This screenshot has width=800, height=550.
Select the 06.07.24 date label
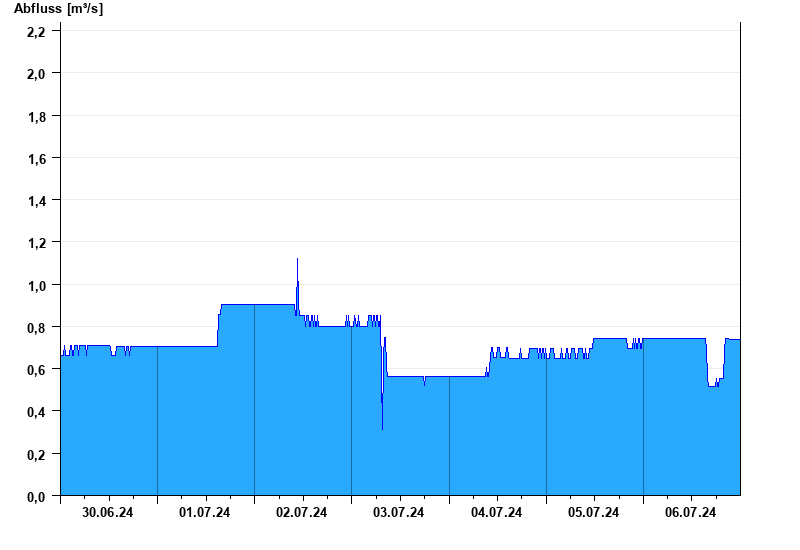coord(690,512)
